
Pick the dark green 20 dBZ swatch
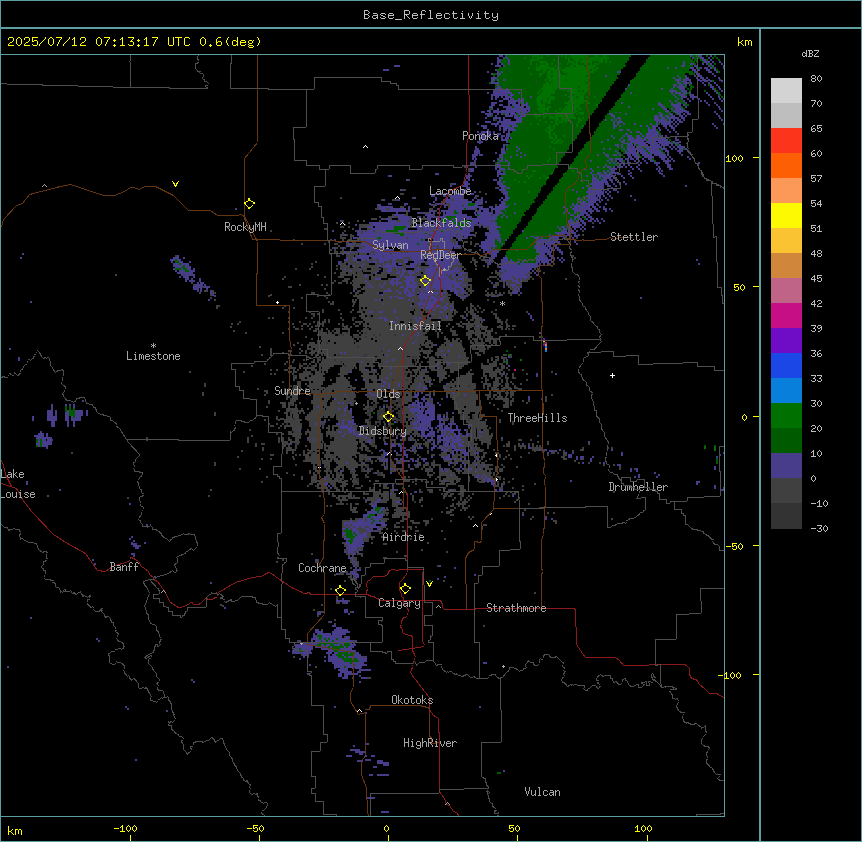(x=786, y=441)
